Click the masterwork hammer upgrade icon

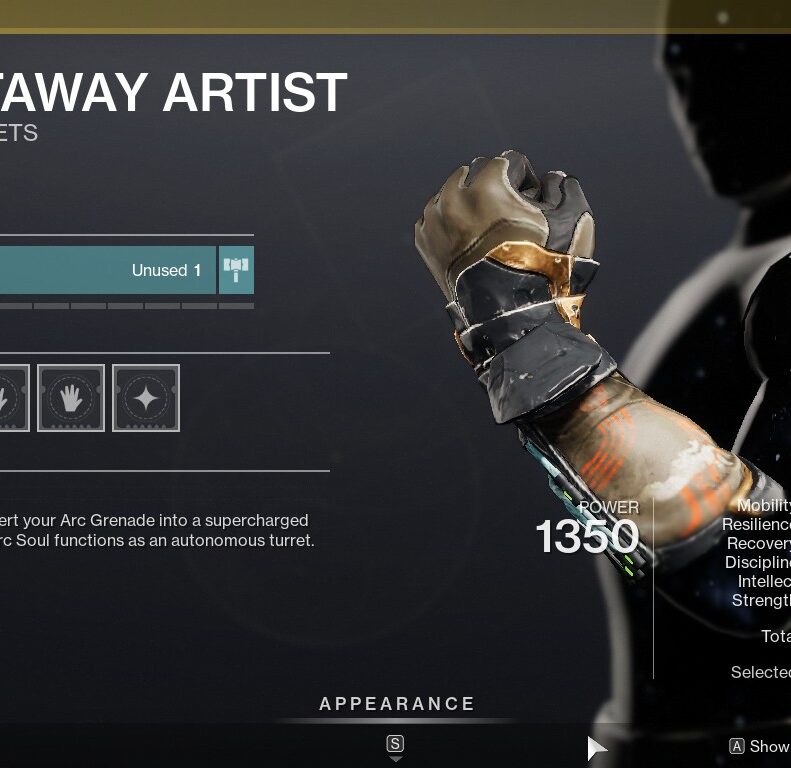tap(236, 269)
